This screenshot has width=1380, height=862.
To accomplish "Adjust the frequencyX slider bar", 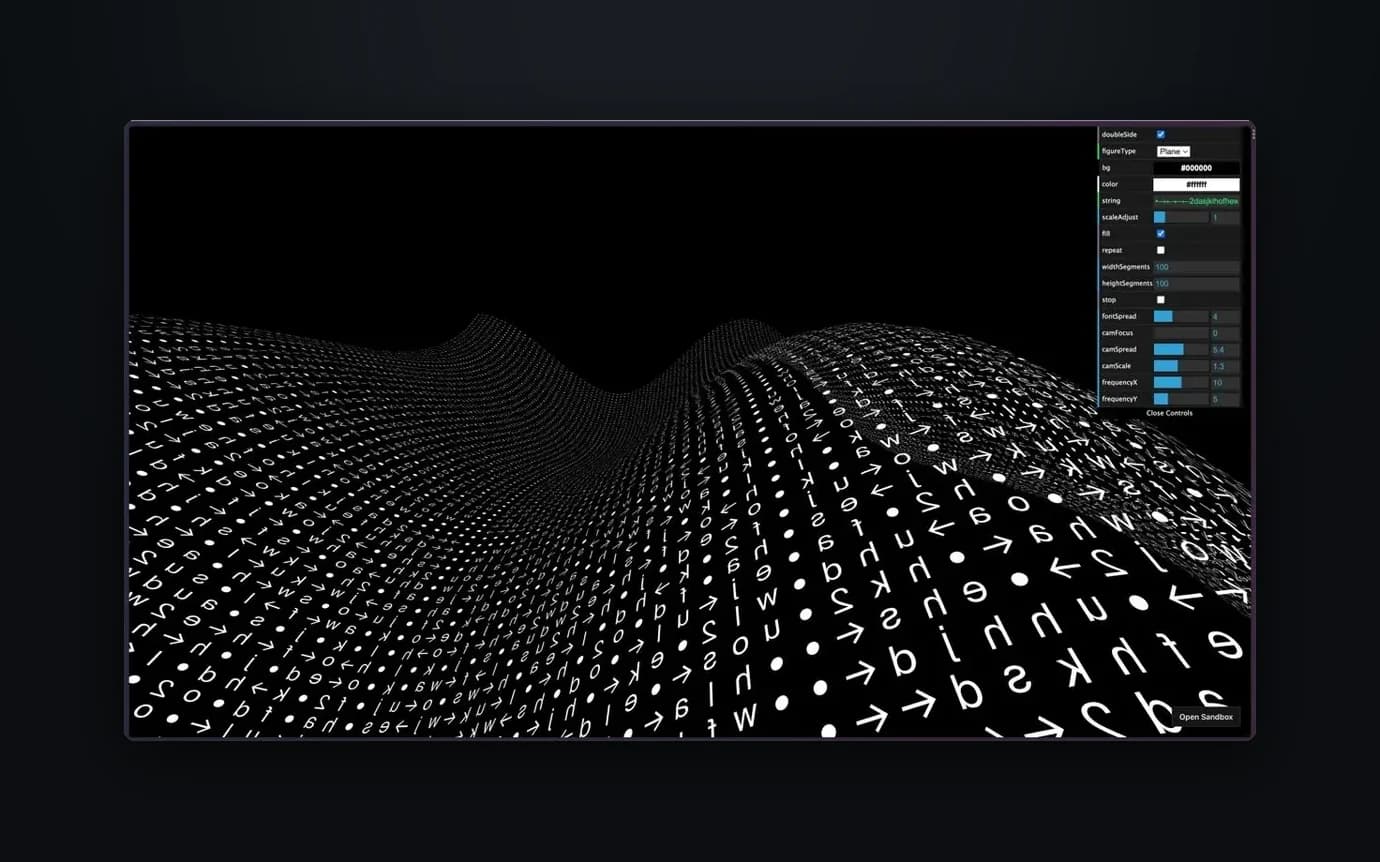I will 1181,382.
